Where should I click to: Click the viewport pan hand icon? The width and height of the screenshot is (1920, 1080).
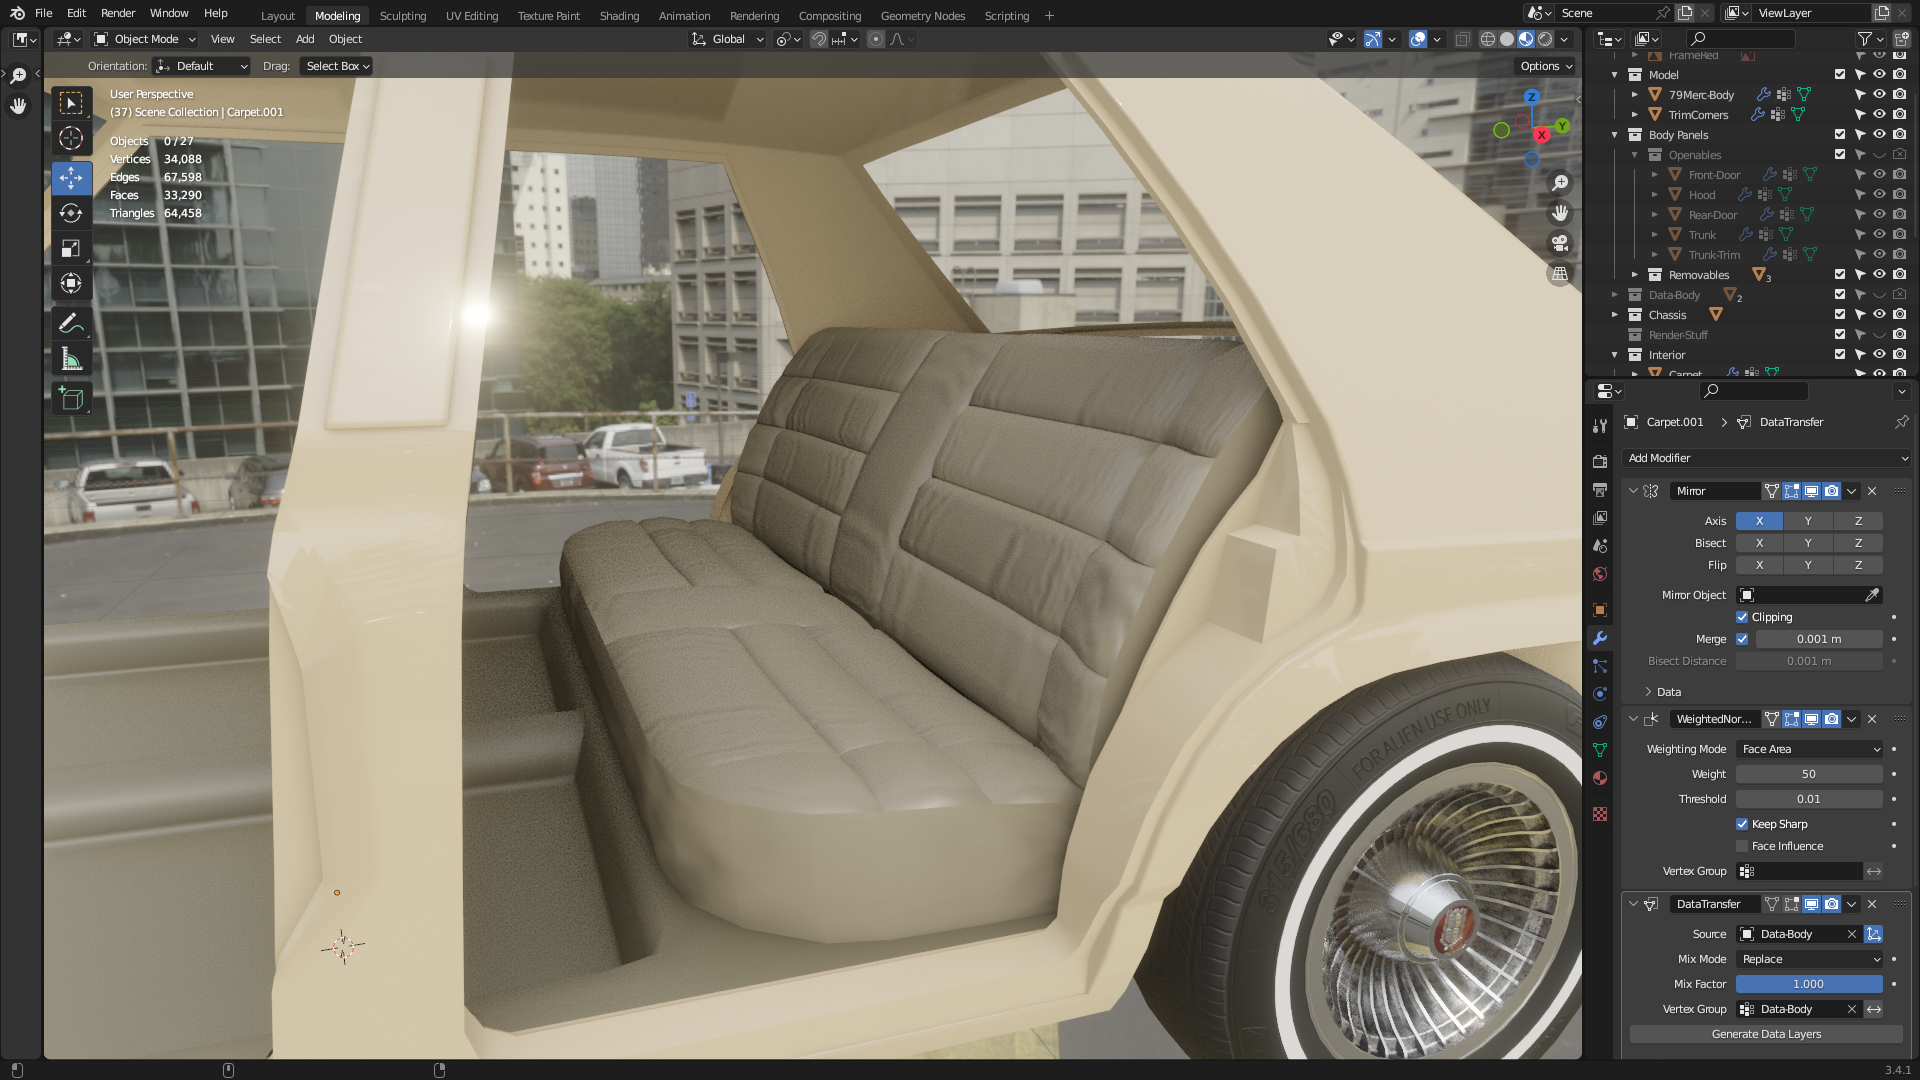[1559, 213]
